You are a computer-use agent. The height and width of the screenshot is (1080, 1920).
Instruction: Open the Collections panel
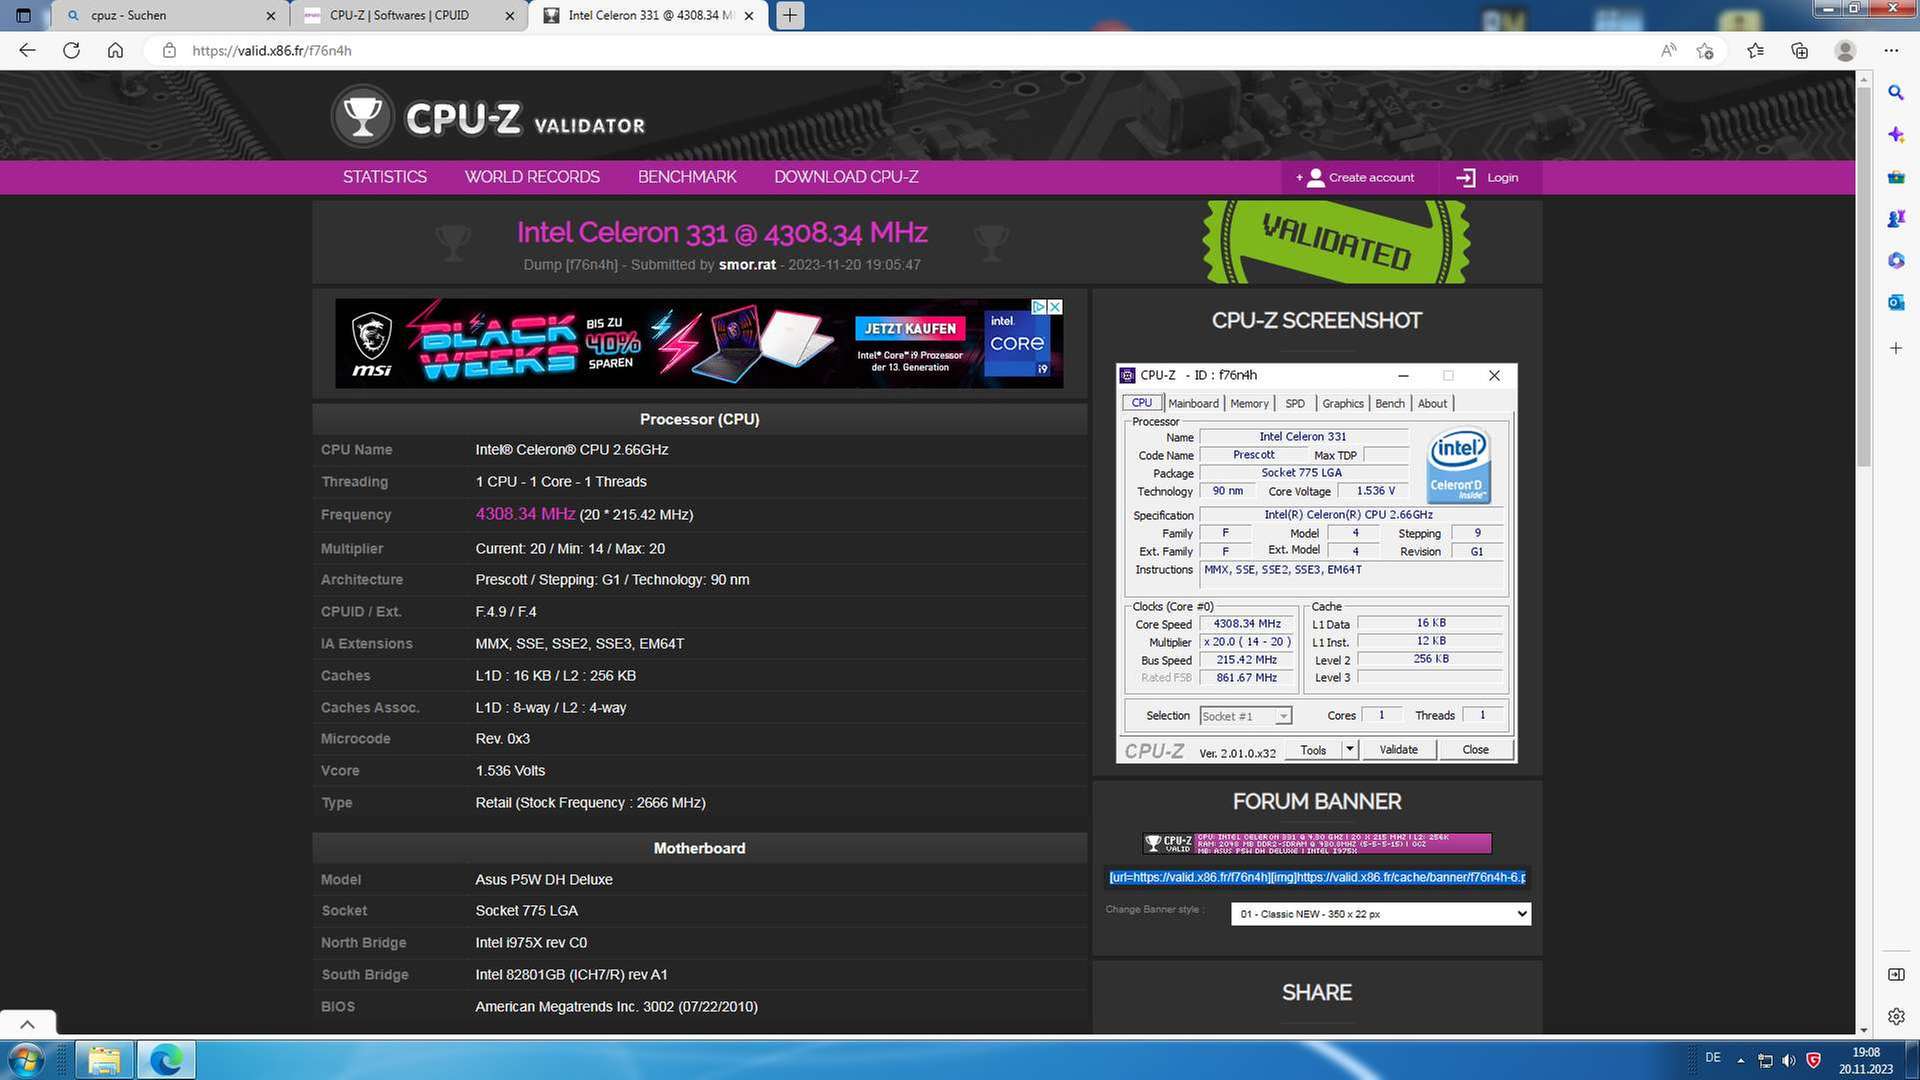pos(1799,50)
